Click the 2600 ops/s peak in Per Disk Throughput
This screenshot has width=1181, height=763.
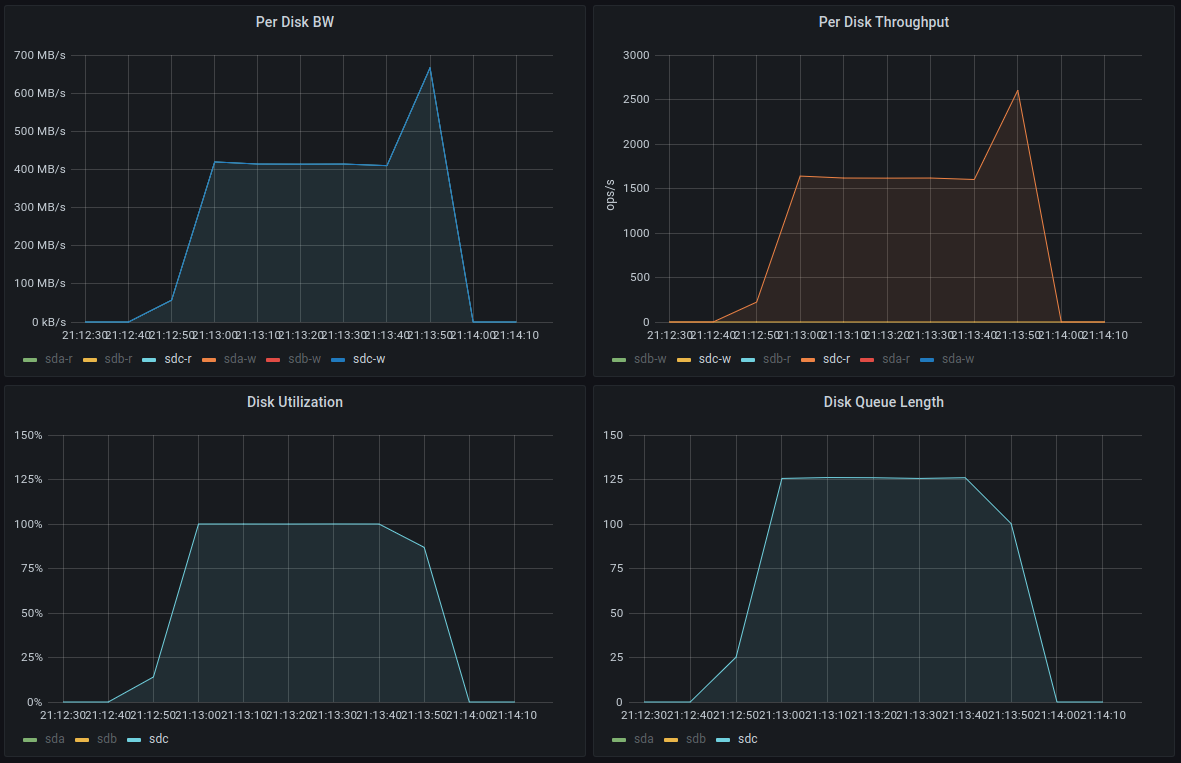(x=1018, y=91)
